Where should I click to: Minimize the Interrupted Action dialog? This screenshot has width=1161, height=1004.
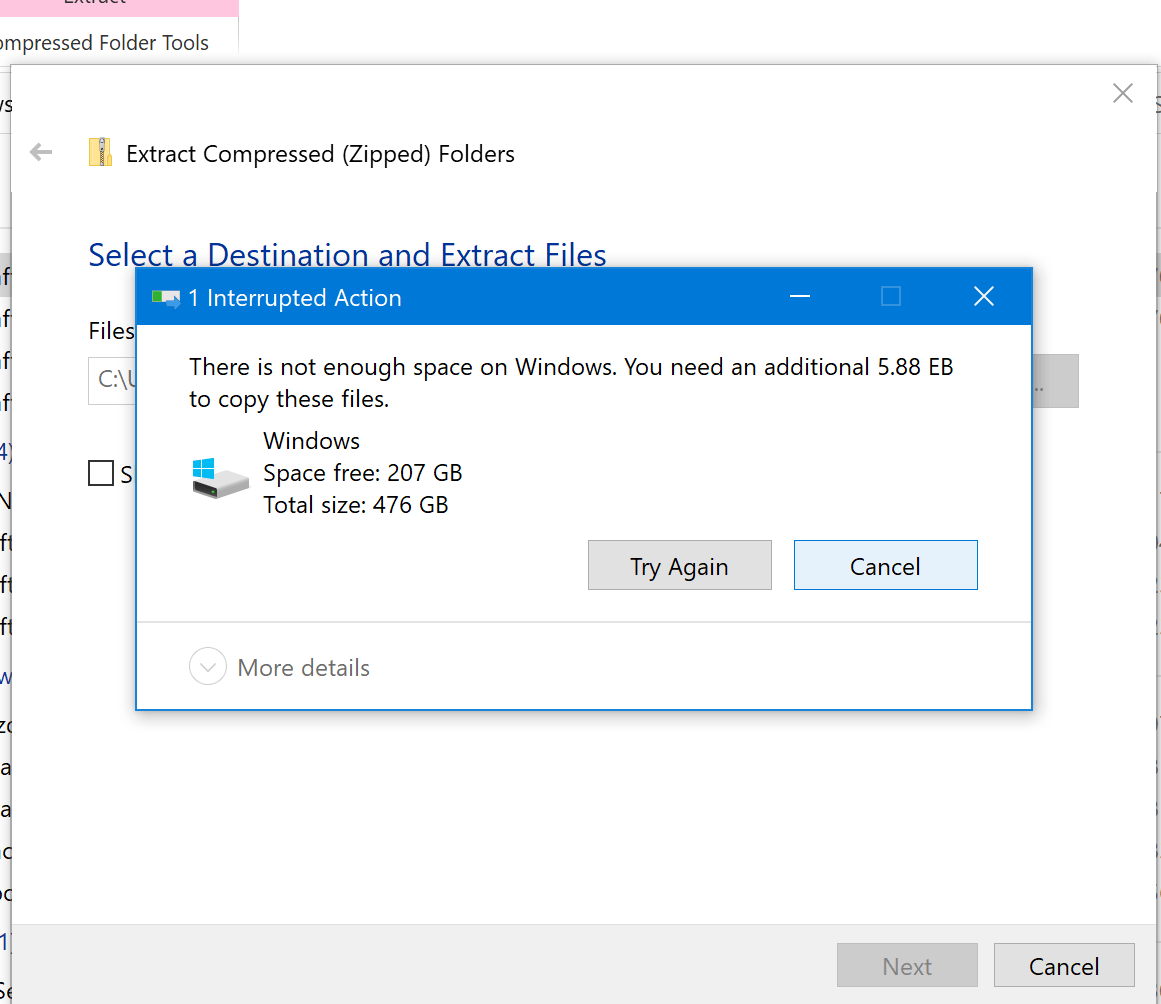(x=800, y=296)
